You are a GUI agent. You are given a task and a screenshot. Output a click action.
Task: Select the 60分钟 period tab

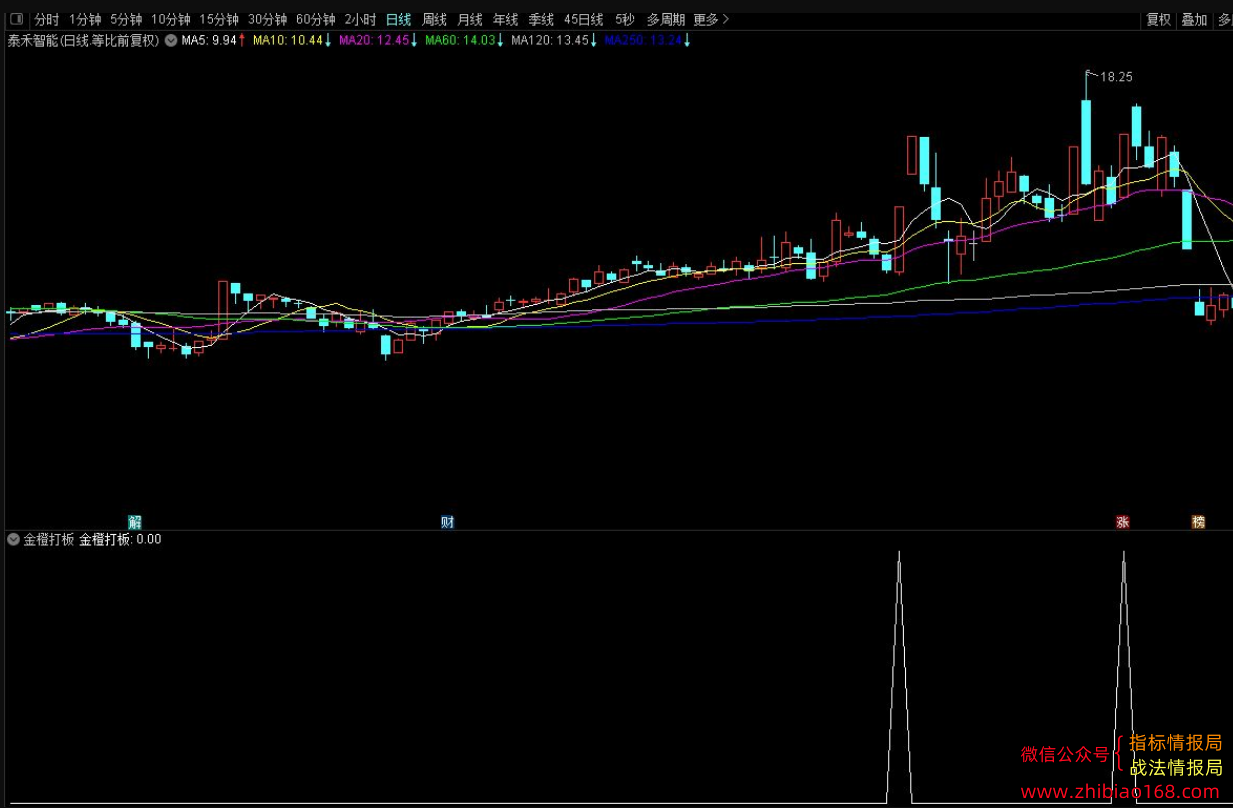316,19
